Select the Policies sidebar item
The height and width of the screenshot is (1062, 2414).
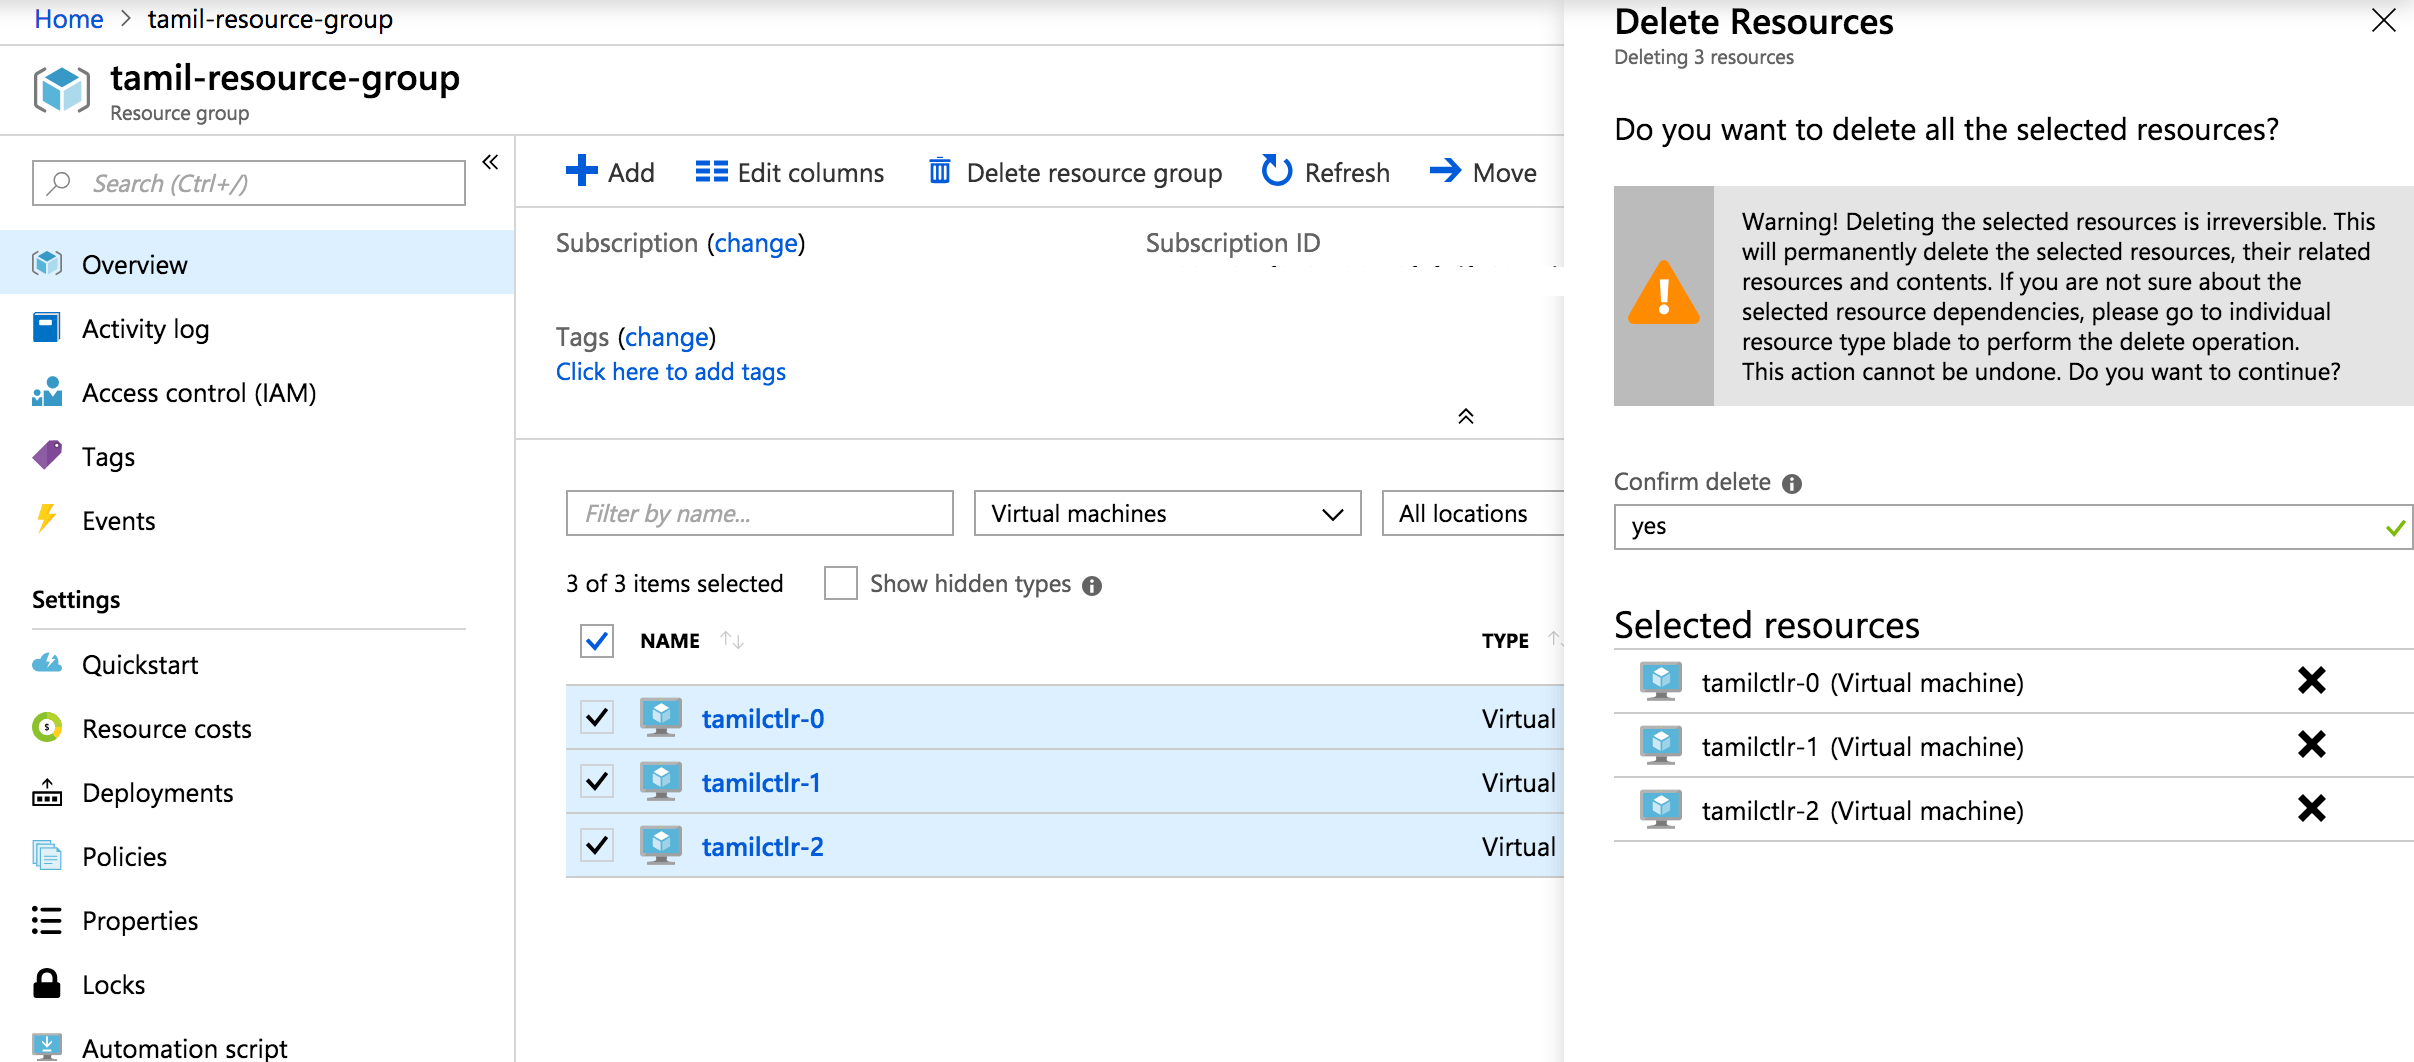[x=124, y=856]
